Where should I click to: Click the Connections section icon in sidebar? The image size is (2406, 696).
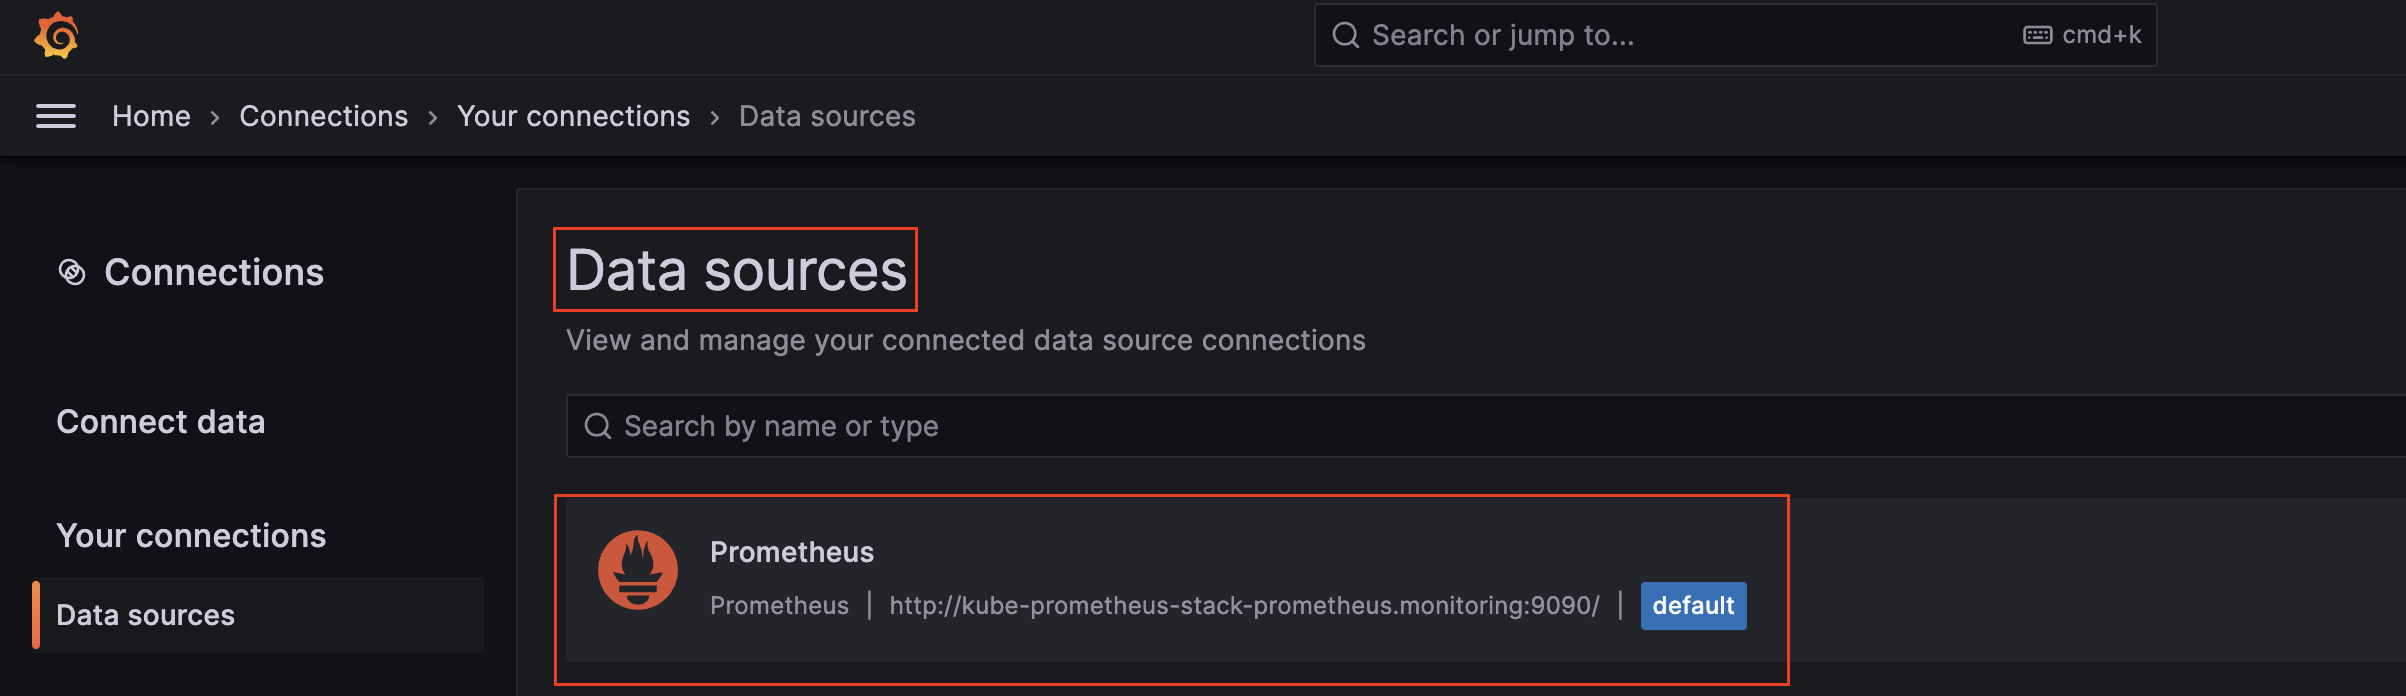click(x=72, y=272)
